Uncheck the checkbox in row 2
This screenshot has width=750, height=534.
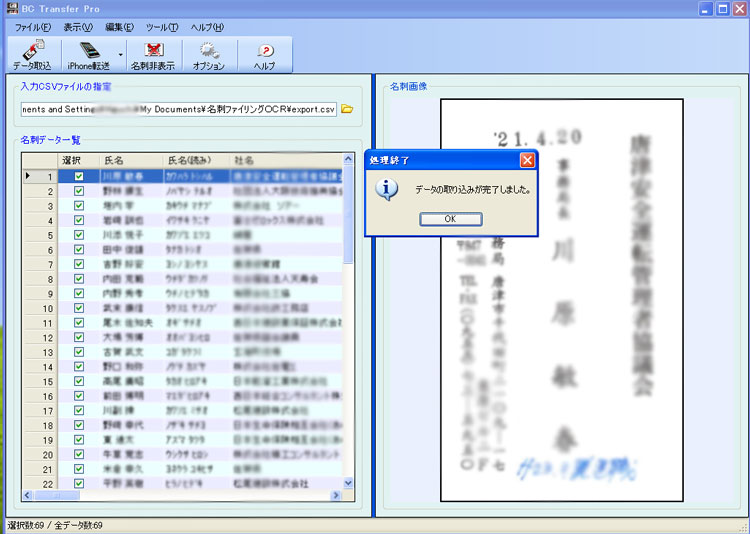coord(79,191)
